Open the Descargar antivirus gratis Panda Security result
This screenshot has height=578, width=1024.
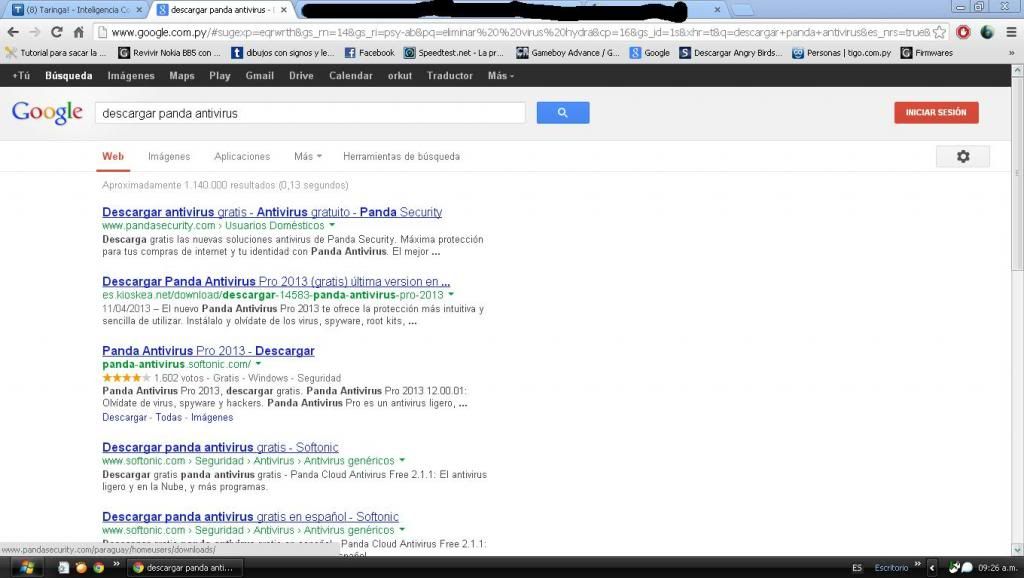pyautogui.click(x=272, y=212)
